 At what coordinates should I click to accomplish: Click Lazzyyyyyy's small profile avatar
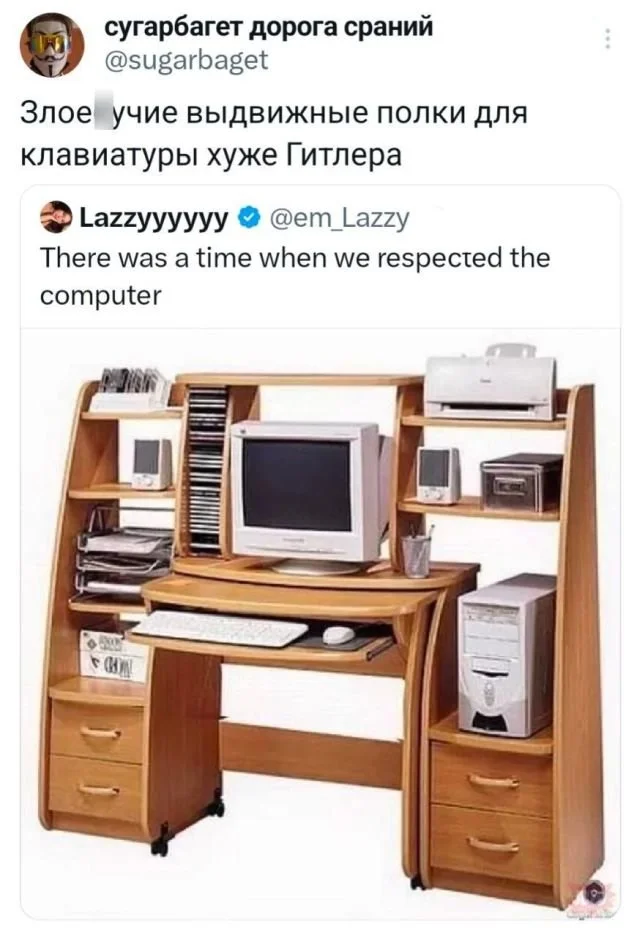click(x=56, y=219)
